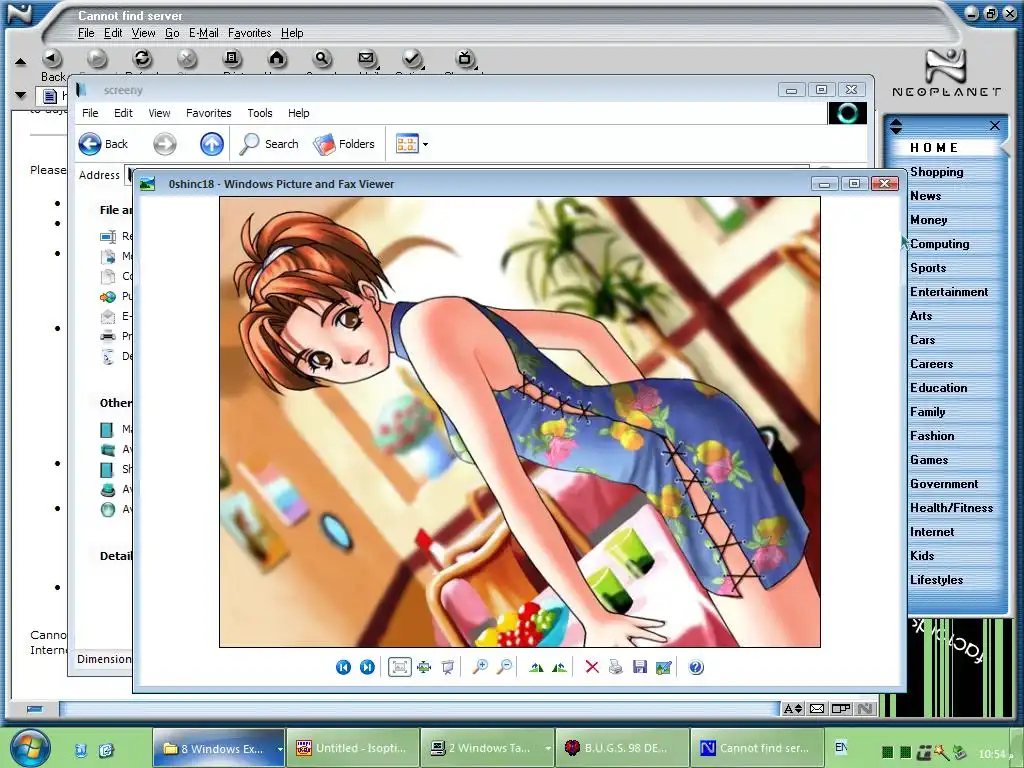Open the News channel link

click(925, 196)
